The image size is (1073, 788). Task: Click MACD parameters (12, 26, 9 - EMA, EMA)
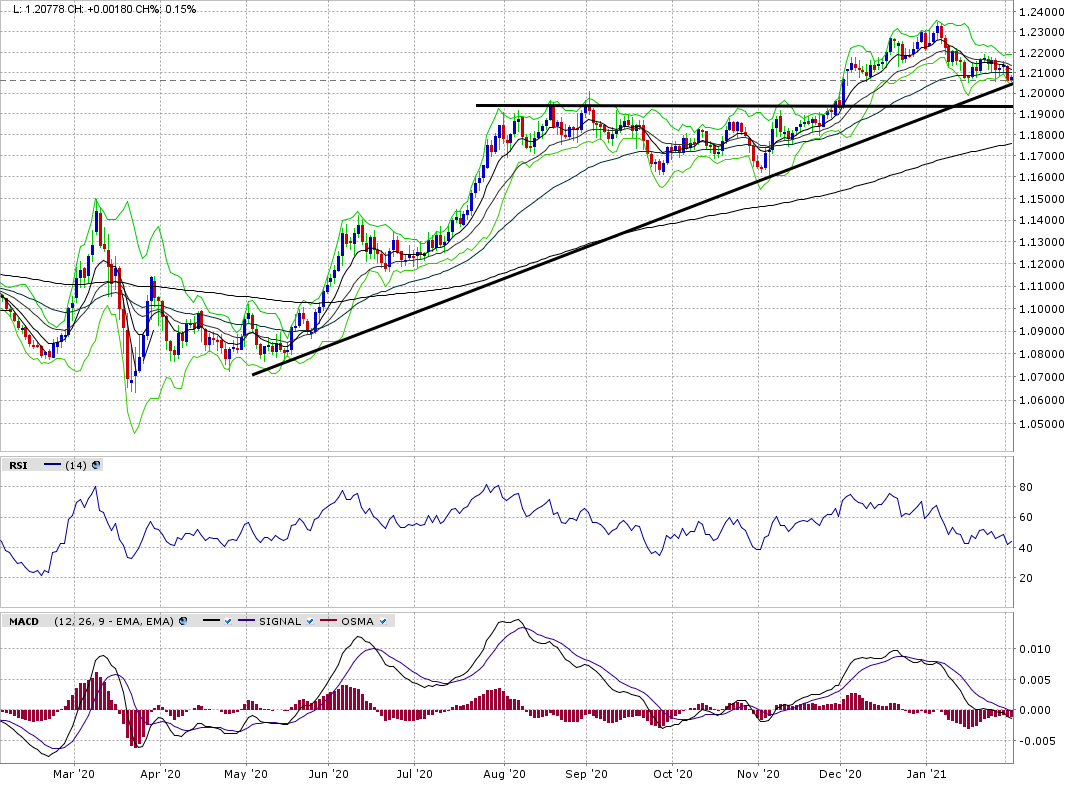tap(114, 621)
